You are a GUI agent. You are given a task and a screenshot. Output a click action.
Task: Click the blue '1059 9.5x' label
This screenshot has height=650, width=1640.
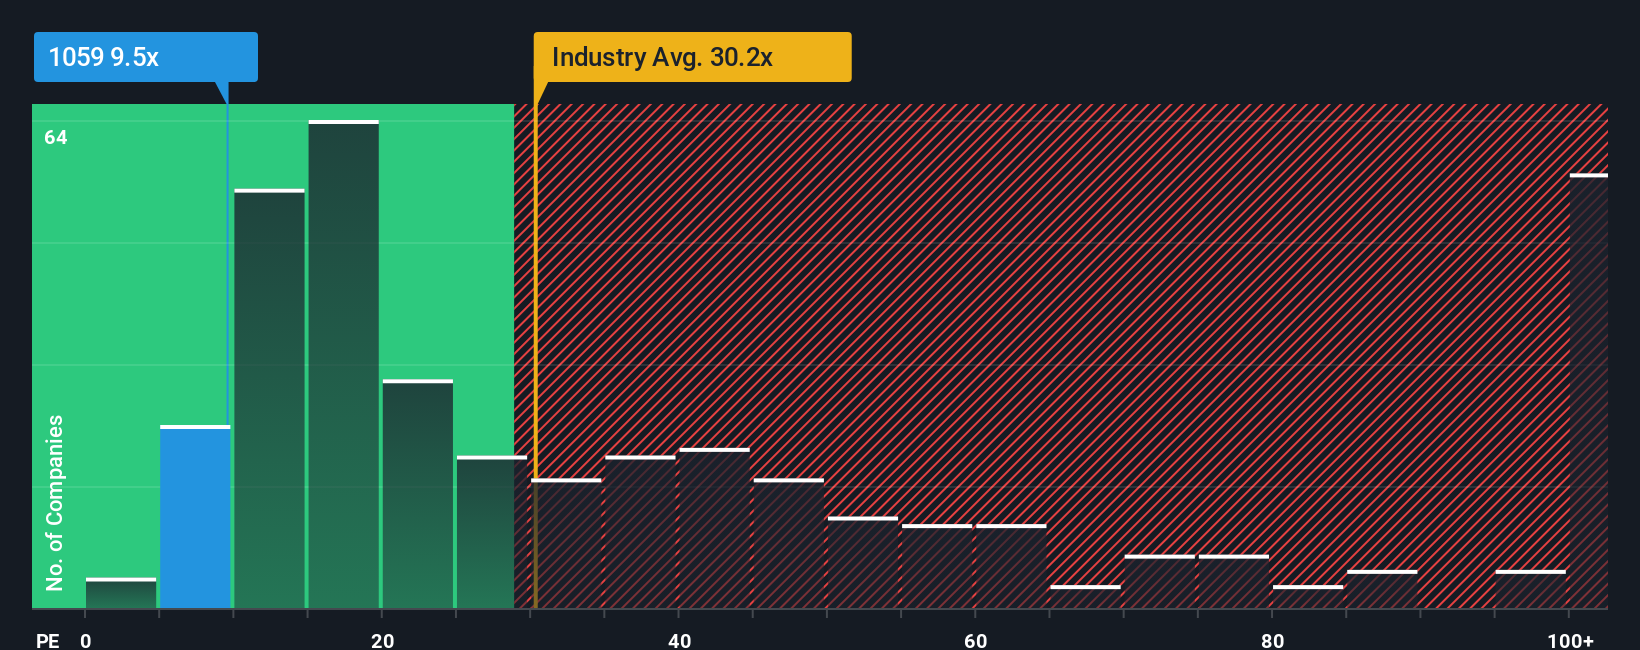coord(146,57)
